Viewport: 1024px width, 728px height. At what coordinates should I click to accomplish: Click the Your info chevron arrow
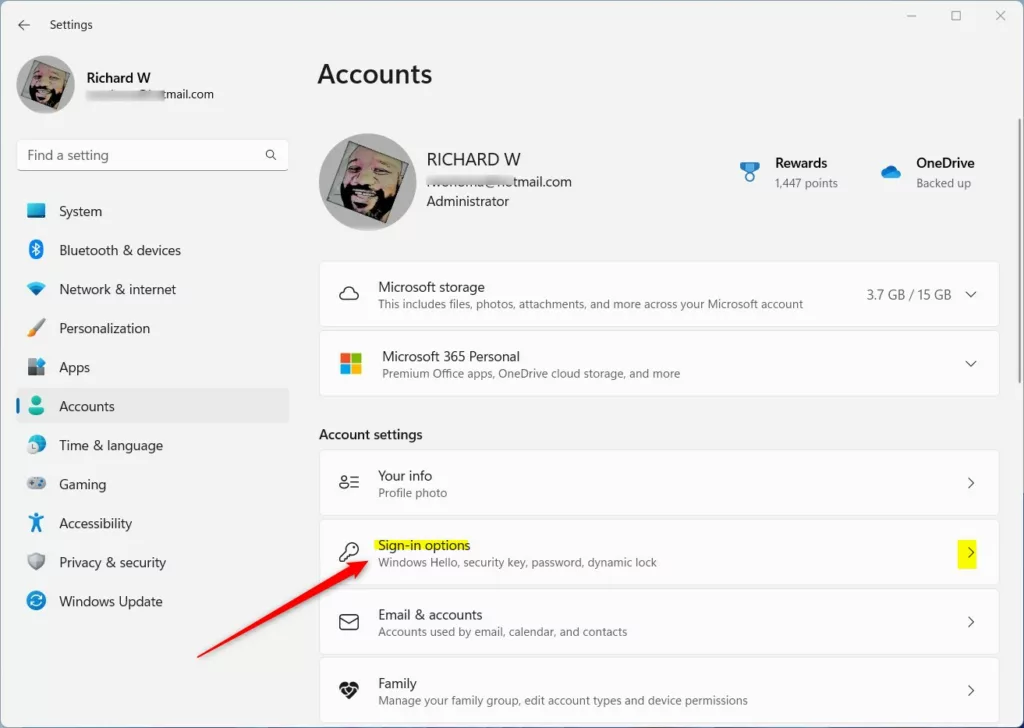click(970, 483)
